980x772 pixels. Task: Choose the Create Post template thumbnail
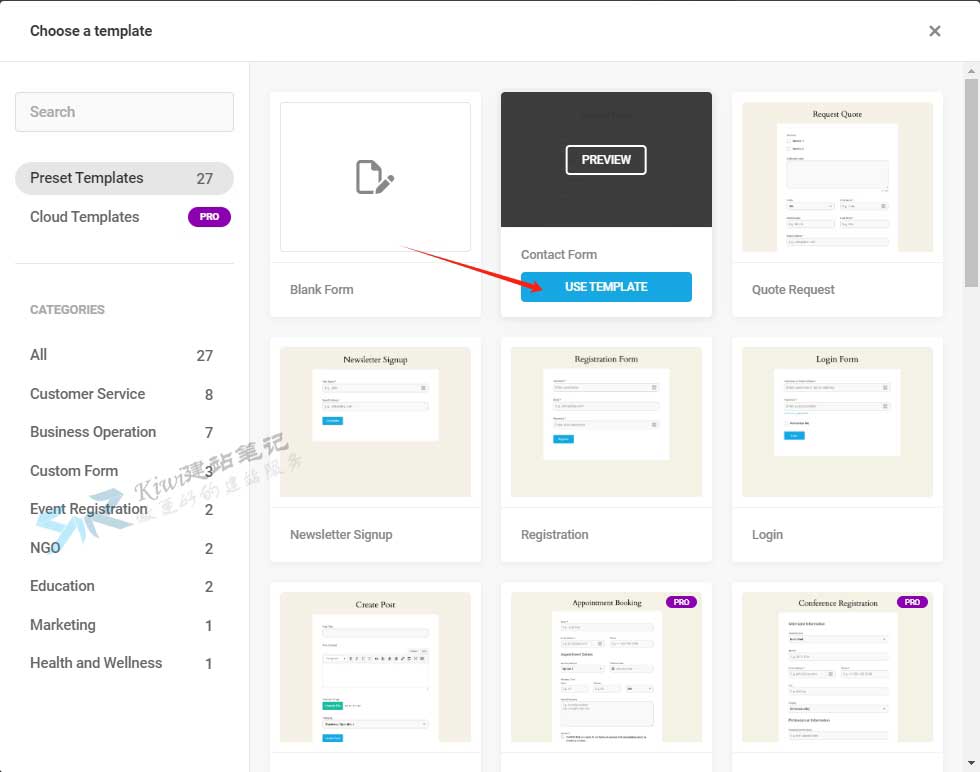[375, 667]
